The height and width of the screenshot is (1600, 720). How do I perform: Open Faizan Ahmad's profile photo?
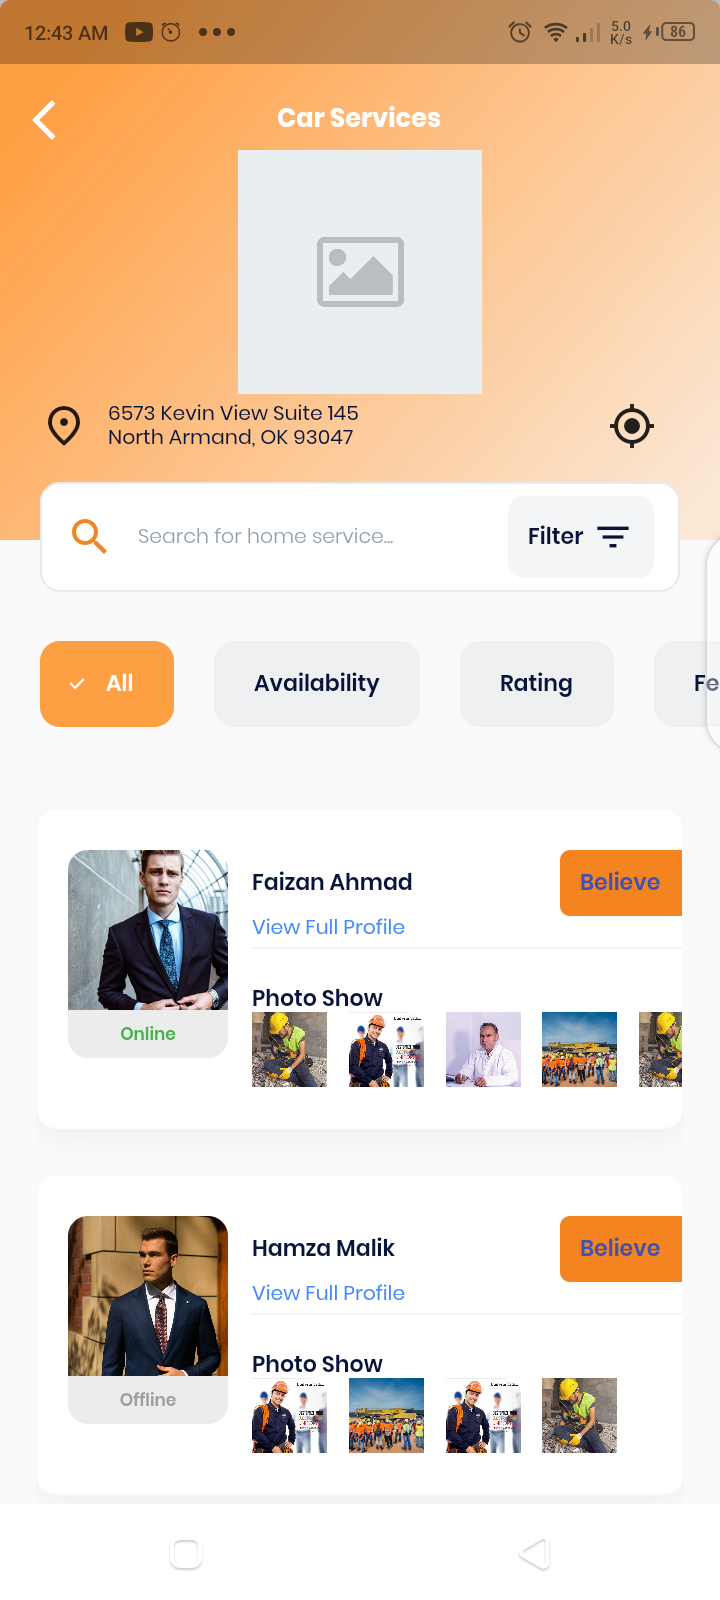tap(148, 930)
